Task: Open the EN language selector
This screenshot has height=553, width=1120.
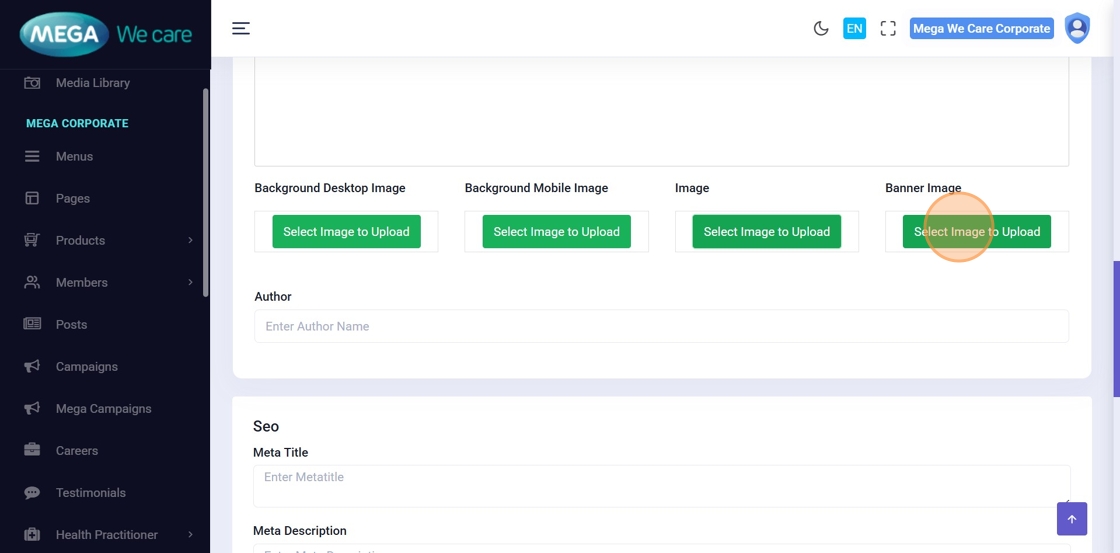Action: coord(854,28)
